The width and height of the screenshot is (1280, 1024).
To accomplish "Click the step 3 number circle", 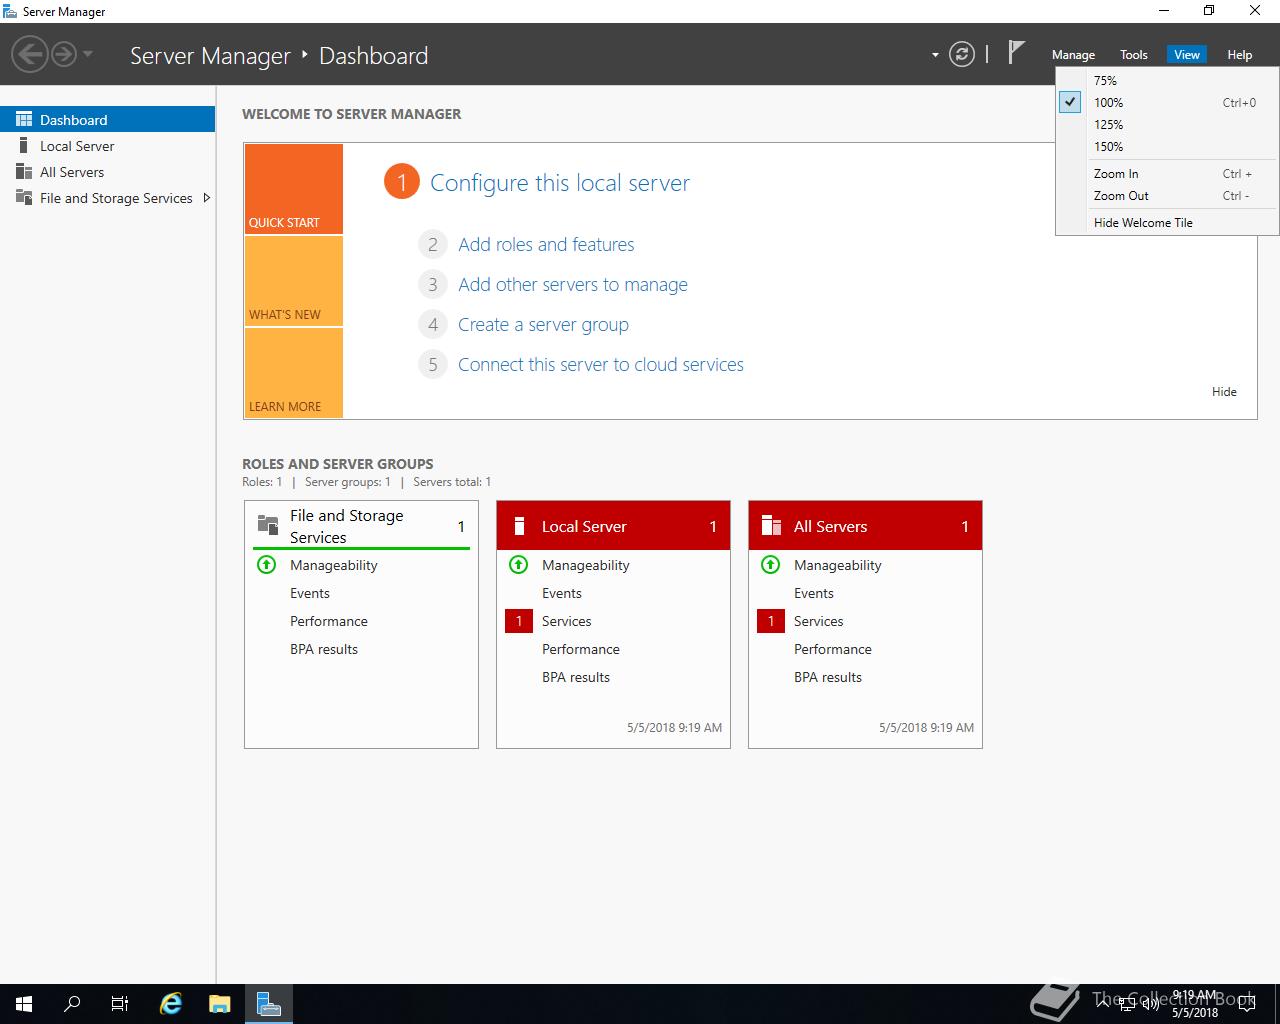I will coord(432,285).
